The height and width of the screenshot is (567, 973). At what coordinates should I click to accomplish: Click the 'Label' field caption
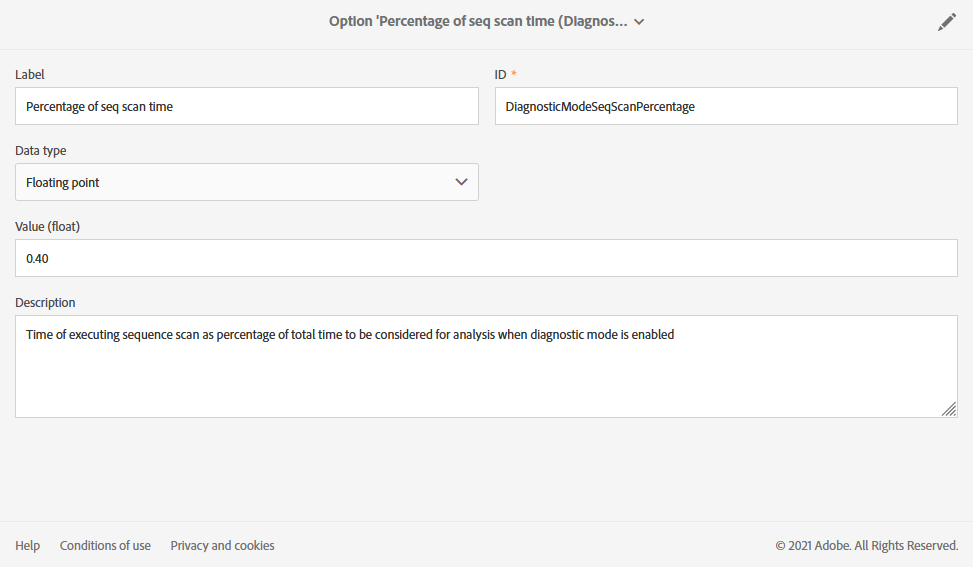[x=30, y=74]
